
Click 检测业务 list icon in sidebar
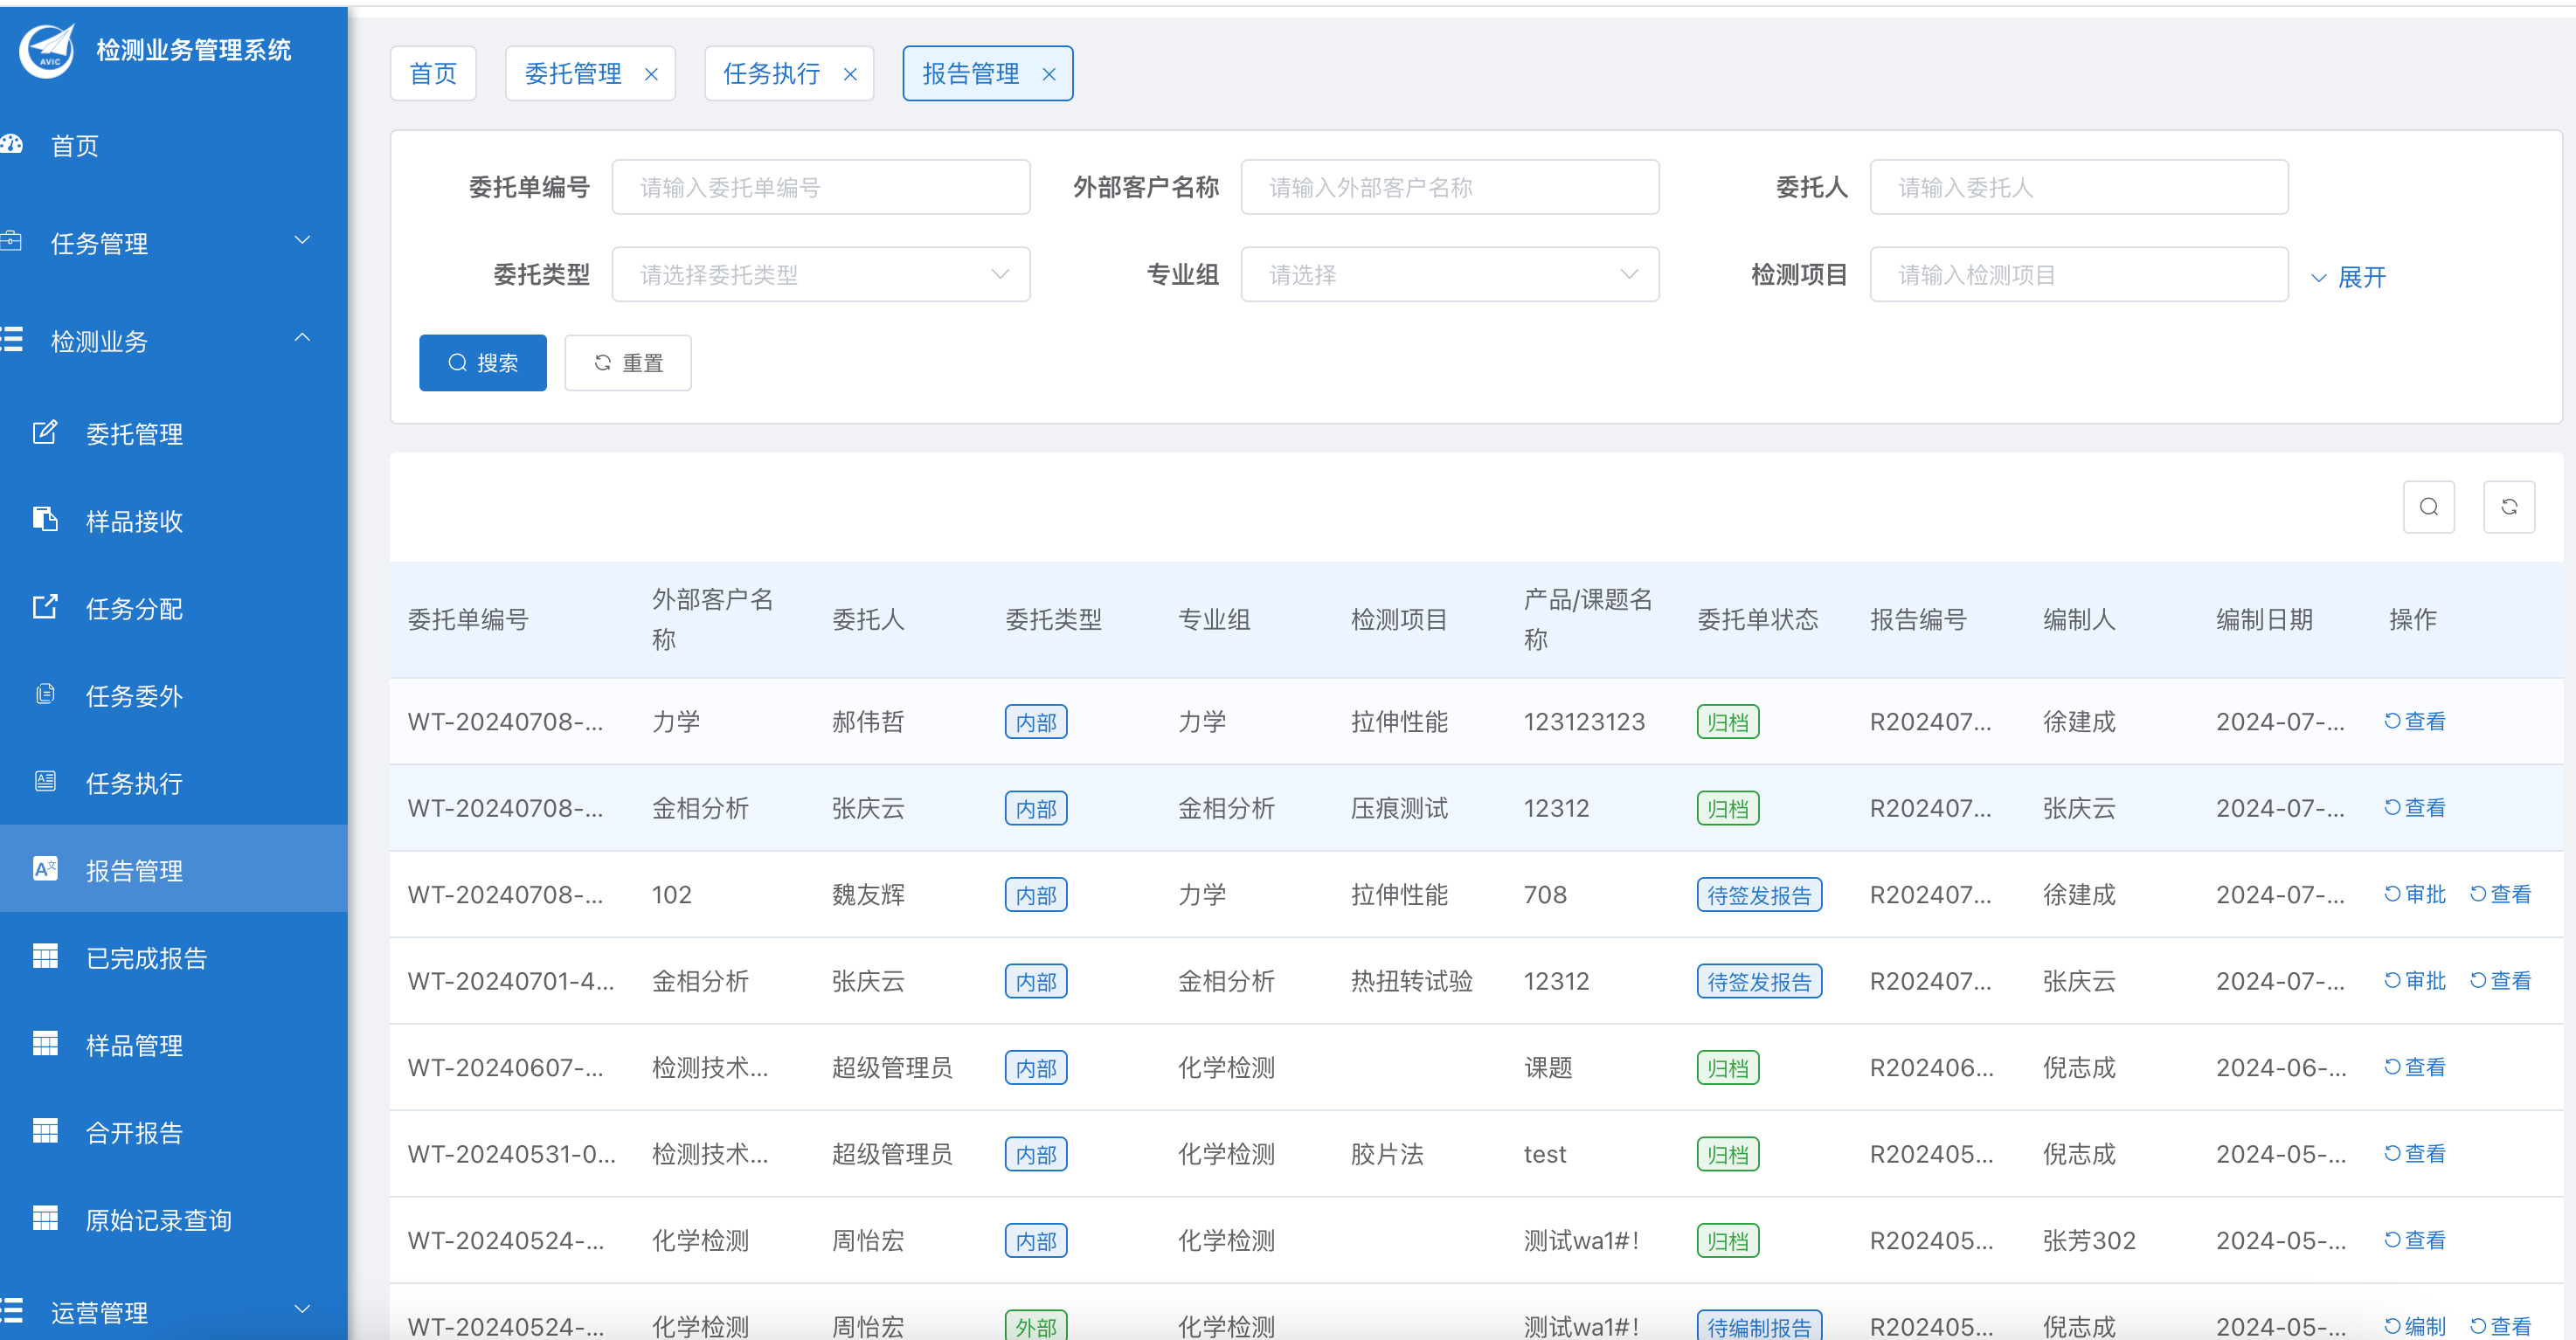(x=11, y=340)
